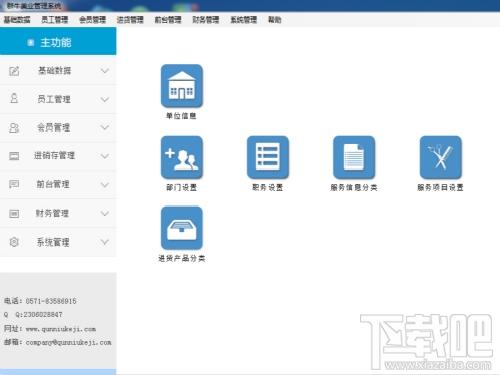Expand the 基础数据 sidebar chevron
The height and width of the screenshot is (375, 500).
coord(105,71)
